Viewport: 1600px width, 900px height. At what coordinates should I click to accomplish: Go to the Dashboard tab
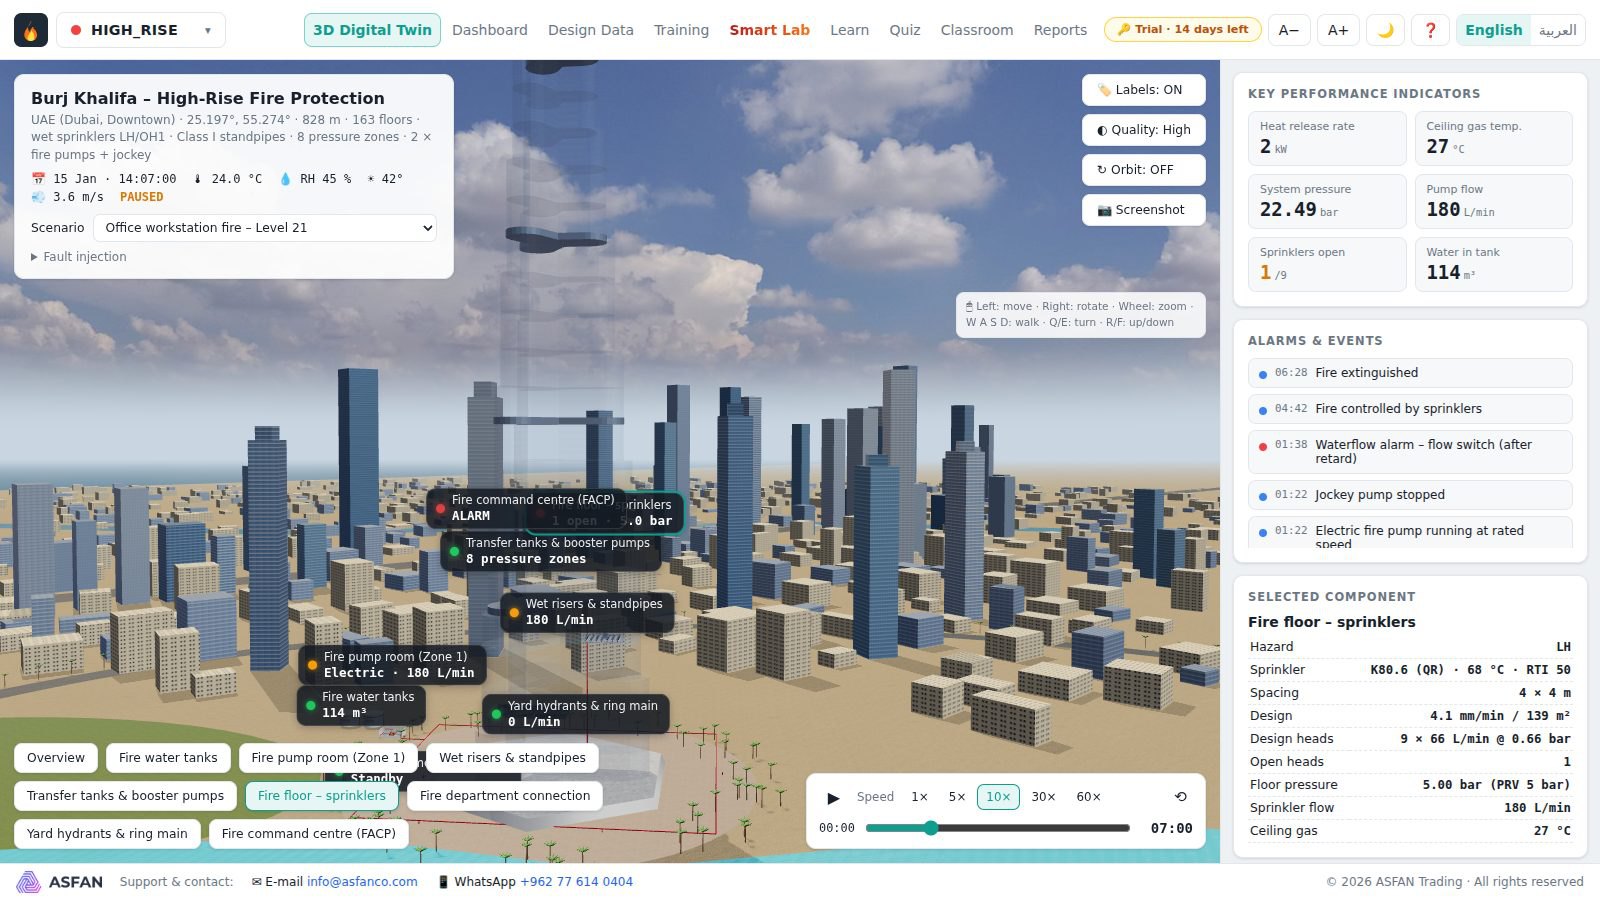click(490, 30)
